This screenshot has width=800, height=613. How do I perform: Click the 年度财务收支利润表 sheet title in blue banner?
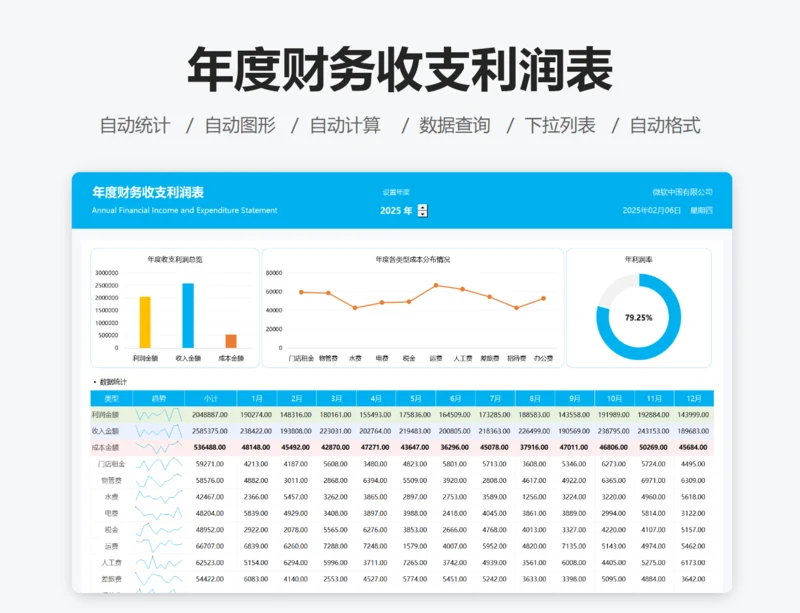(148, 192)
